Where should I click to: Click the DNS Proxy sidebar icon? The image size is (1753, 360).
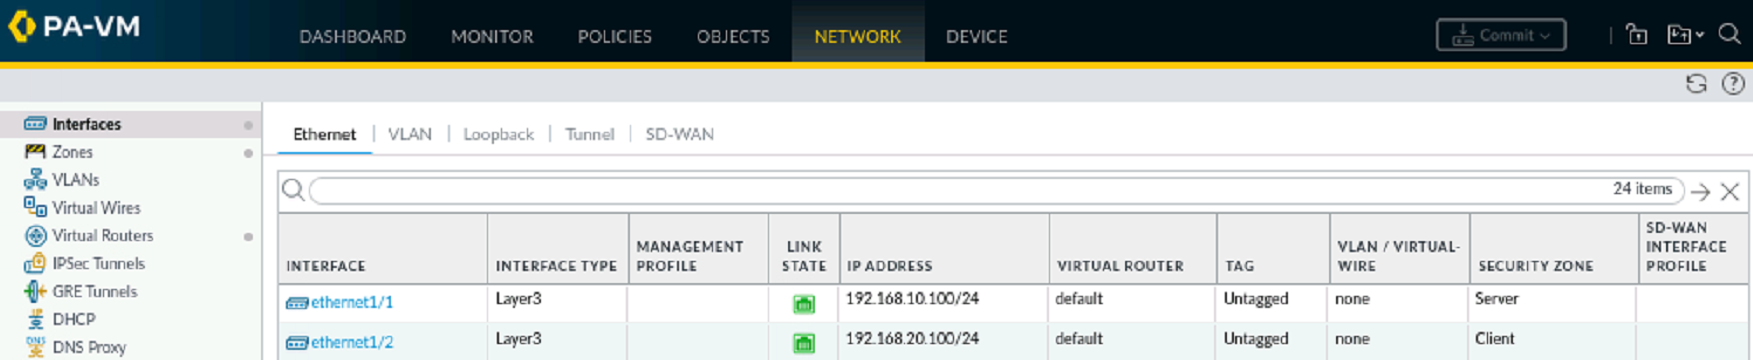[x=35, y=347]
